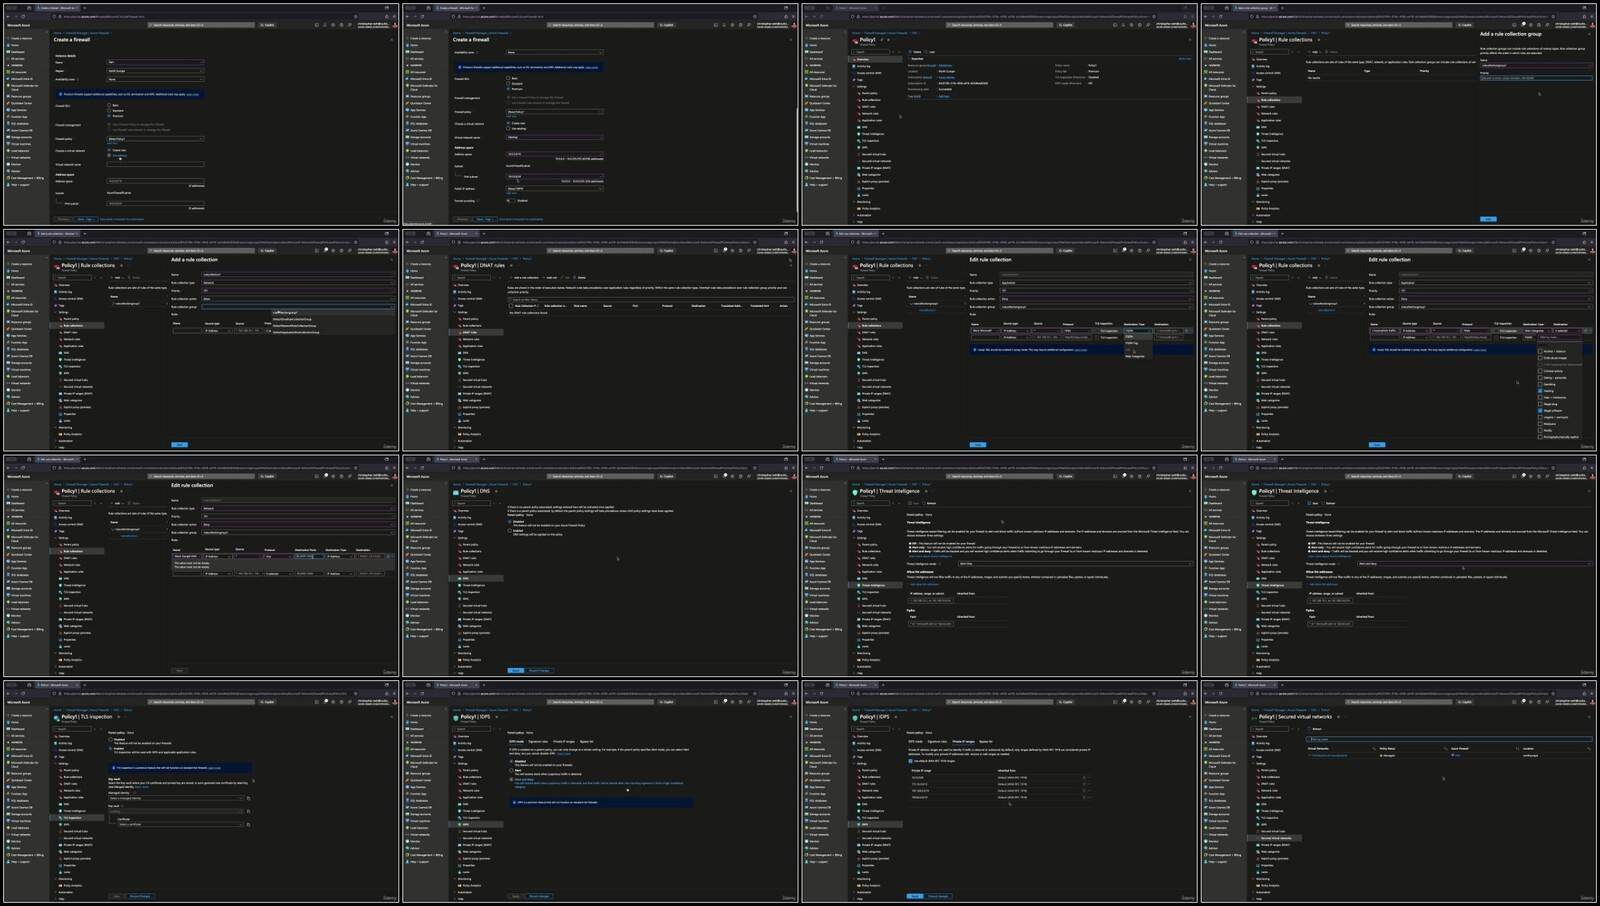This screenshot has width=1600, height=906.
Task: Click Virtual machines icon in TLS inspection window's Azure sidebar
Action: pos(8,821)
